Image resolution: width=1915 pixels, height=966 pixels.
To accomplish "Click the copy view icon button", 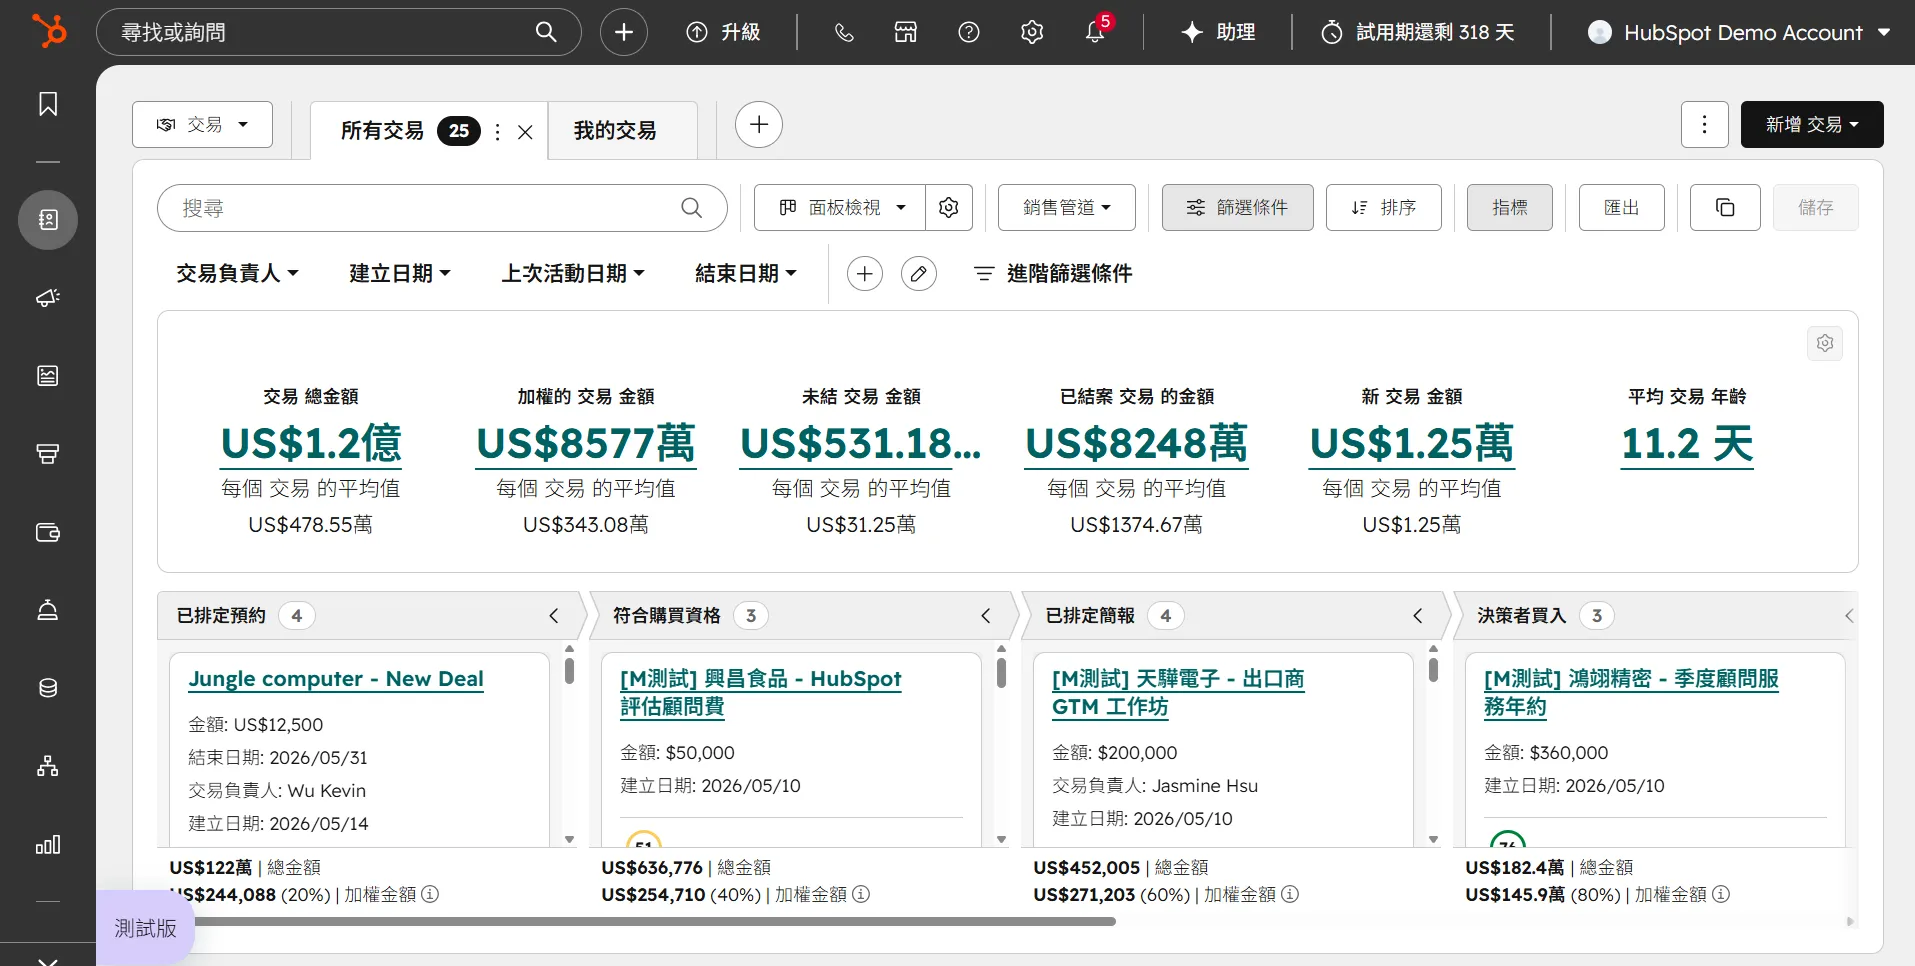I will (1725, 207).
